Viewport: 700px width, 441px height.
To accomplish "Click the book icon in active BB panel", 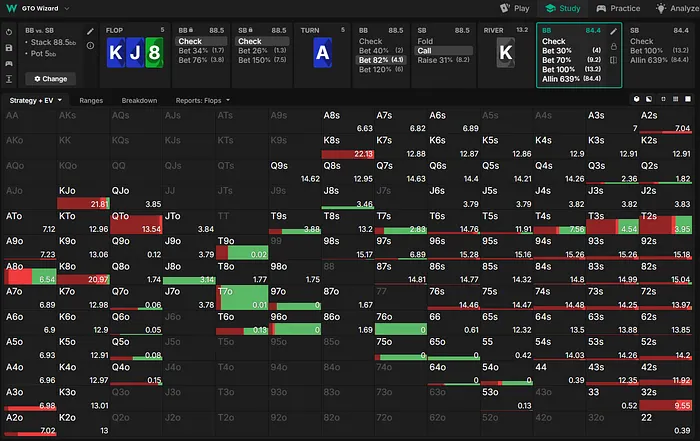I will coord(615,60).
